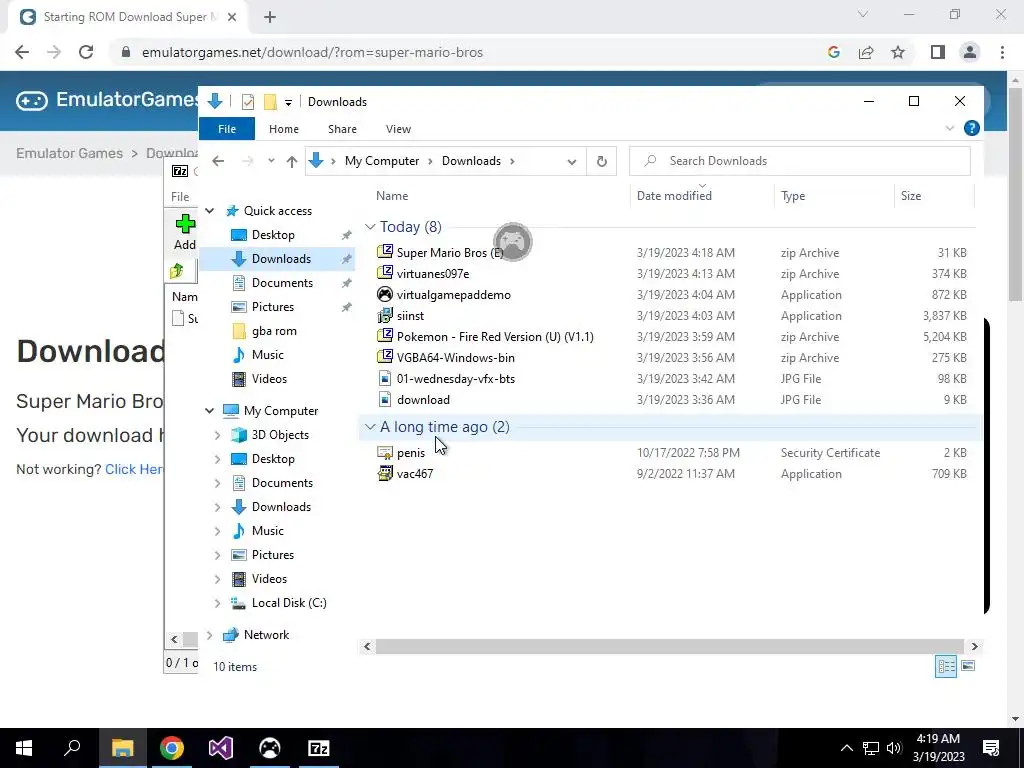
Task: Click the Search Downloads field
Action: coord(799,161)
